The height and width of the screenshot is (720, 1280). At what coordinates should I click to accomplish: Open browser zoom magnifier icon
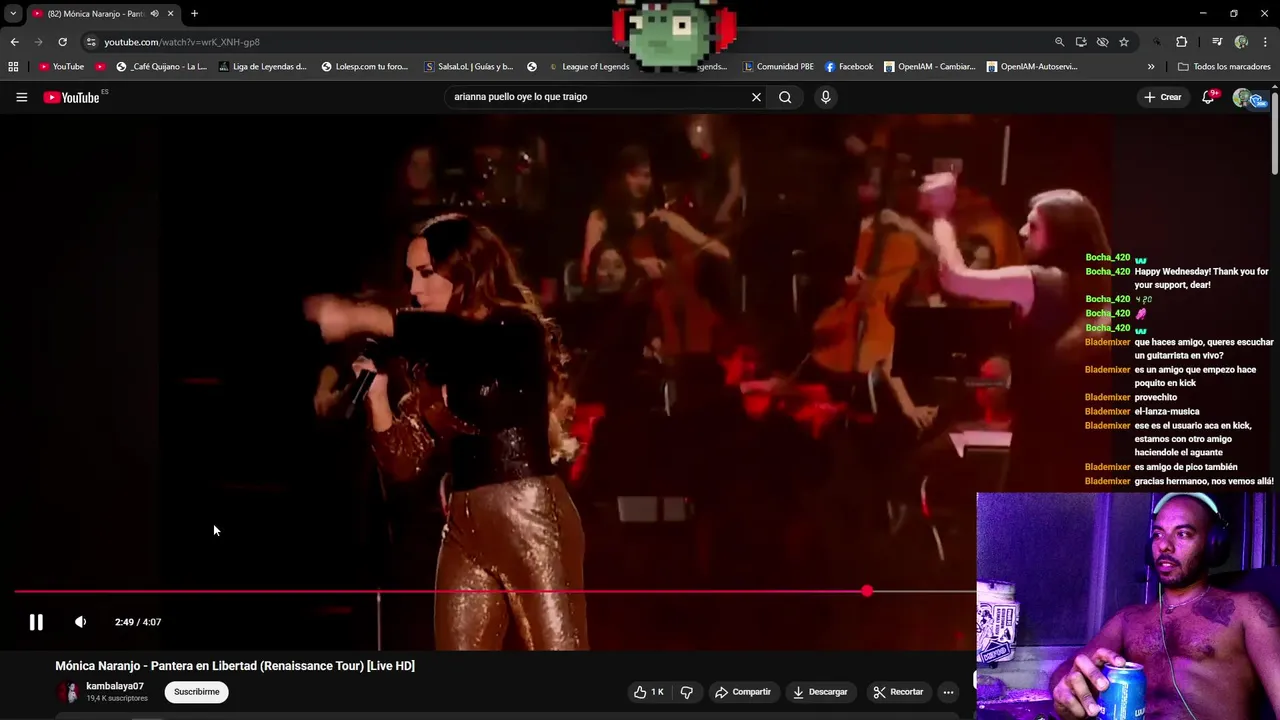[x=1059, y=42]
